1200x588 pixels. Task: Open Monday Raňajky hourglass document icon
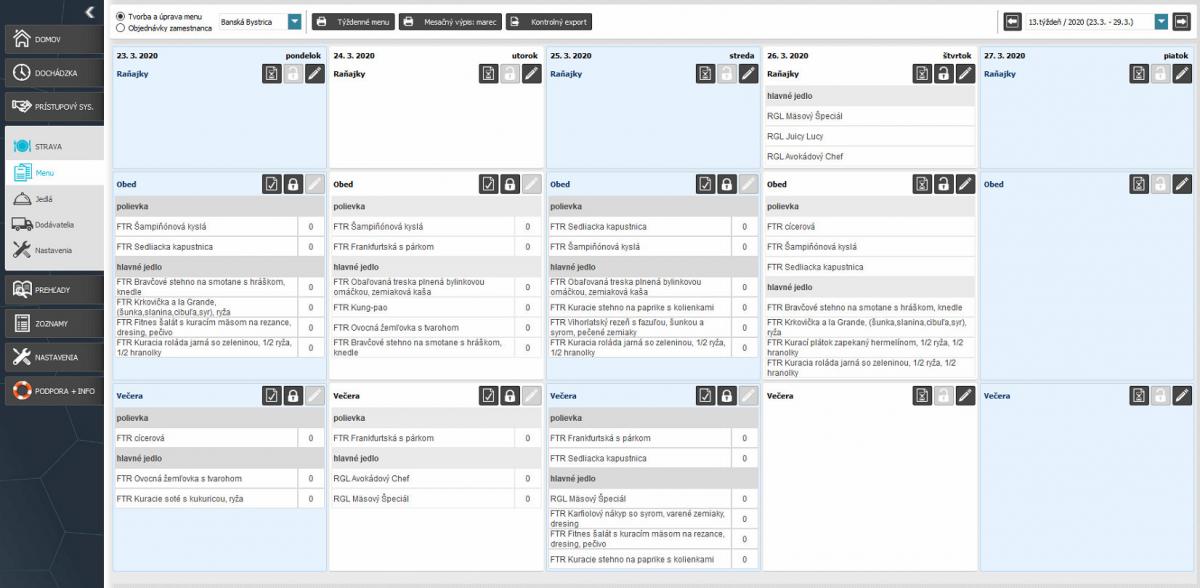[x=273, y=73]
